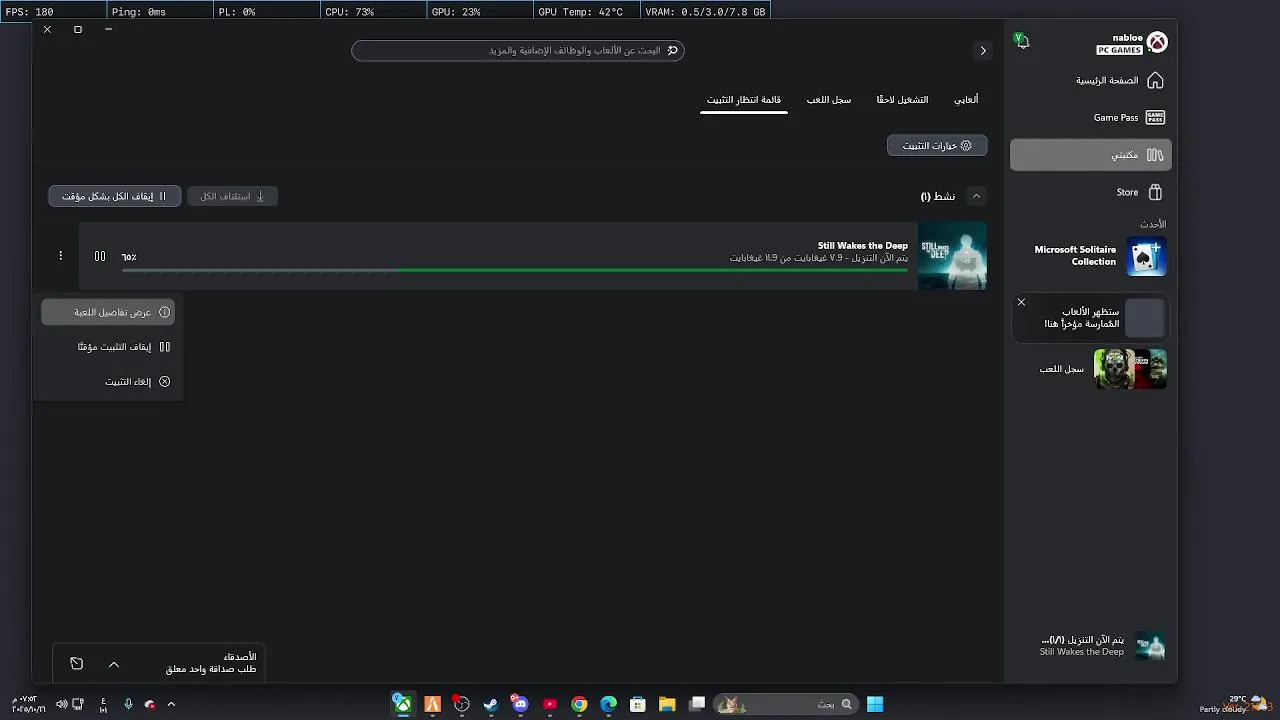Click the طلب صداقة واحد معلق text

tap(211, 669)
